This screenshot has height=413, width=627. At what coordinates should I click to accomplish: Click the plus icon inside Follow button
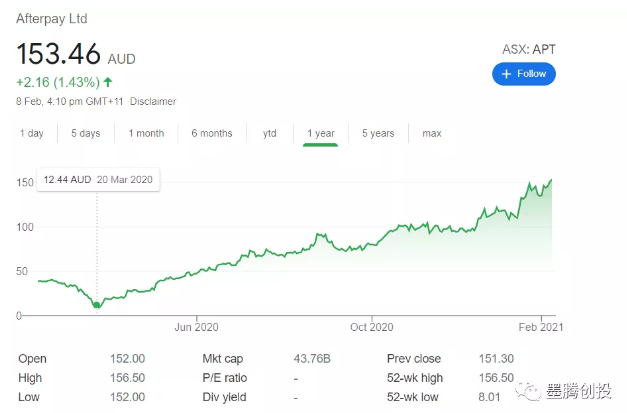507,74
